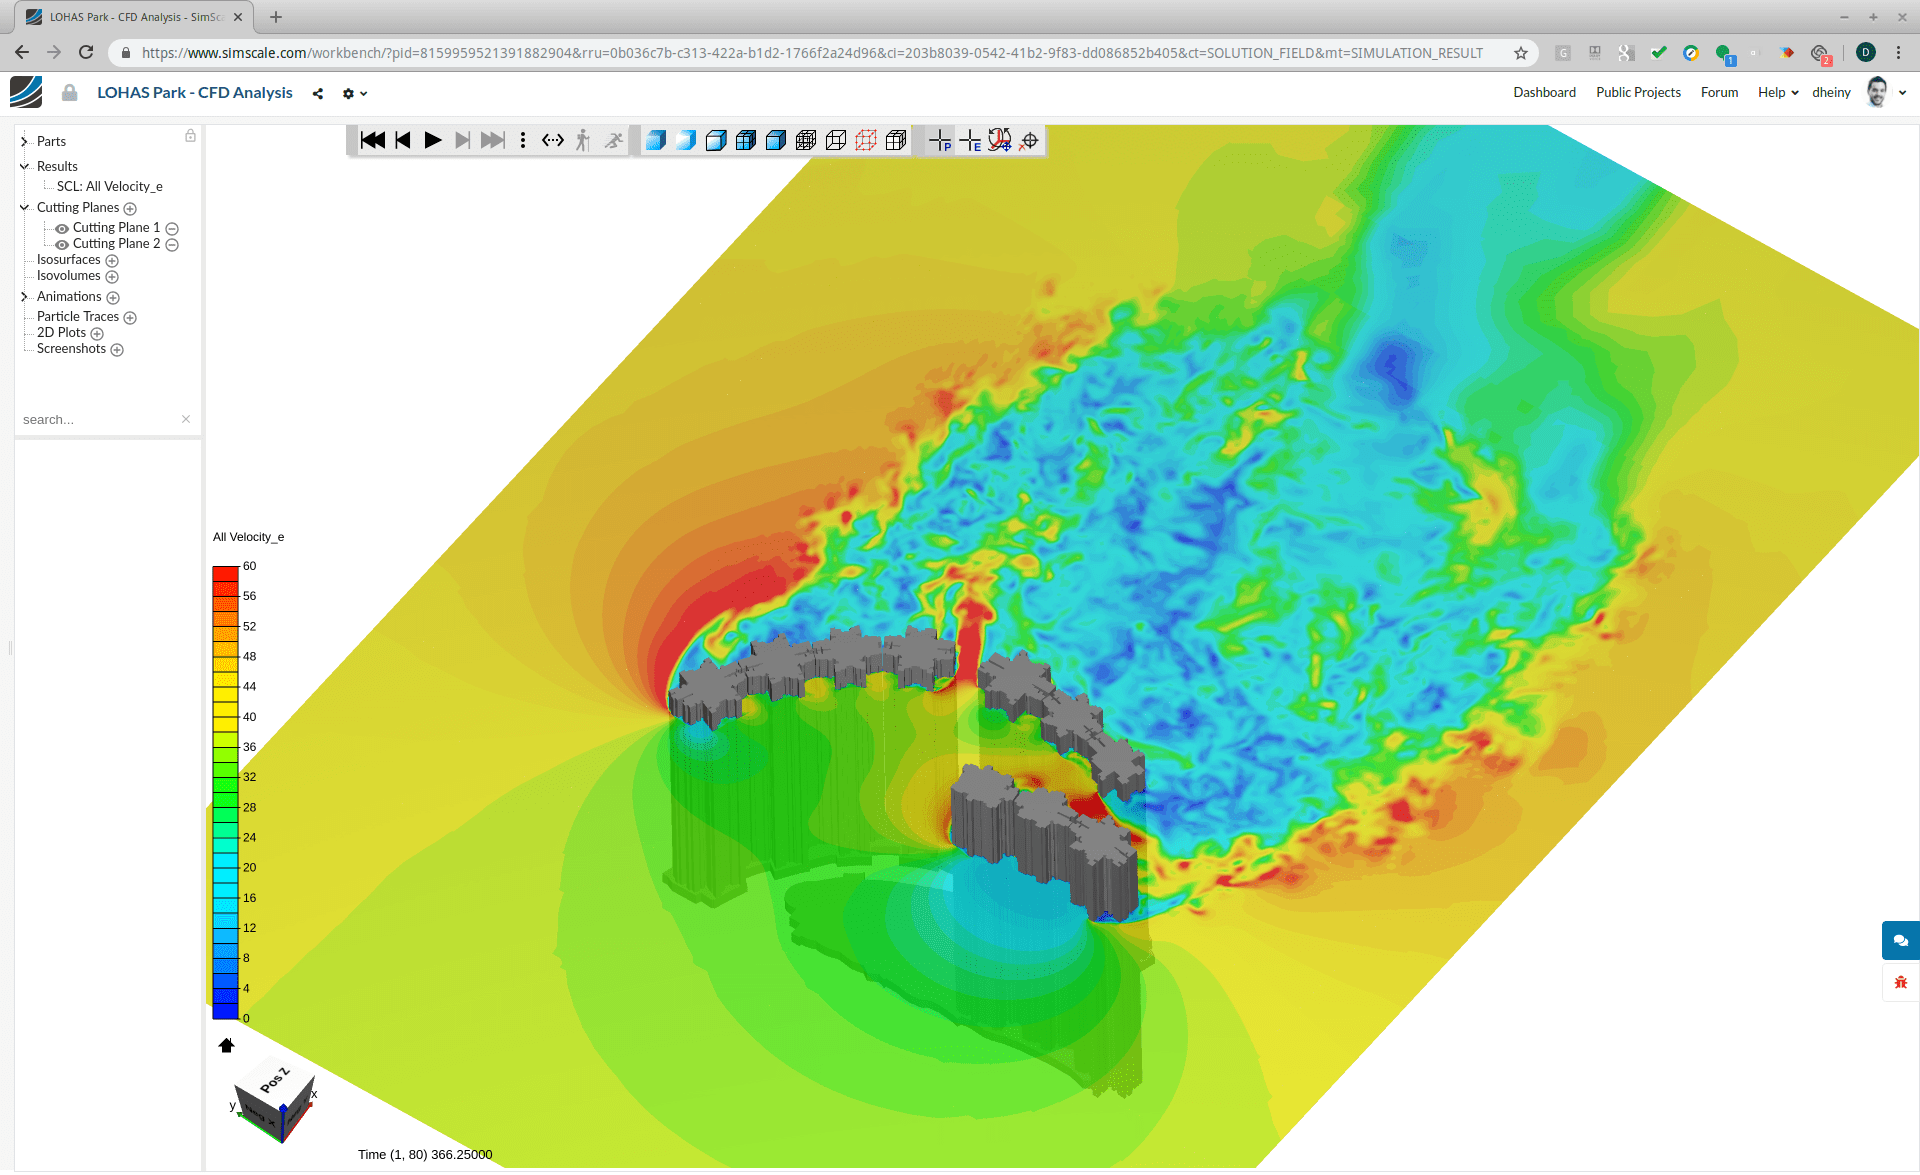Screen dimensions: 1920x1175
Task: Click the tree panel lock icon
Action: 190,135
